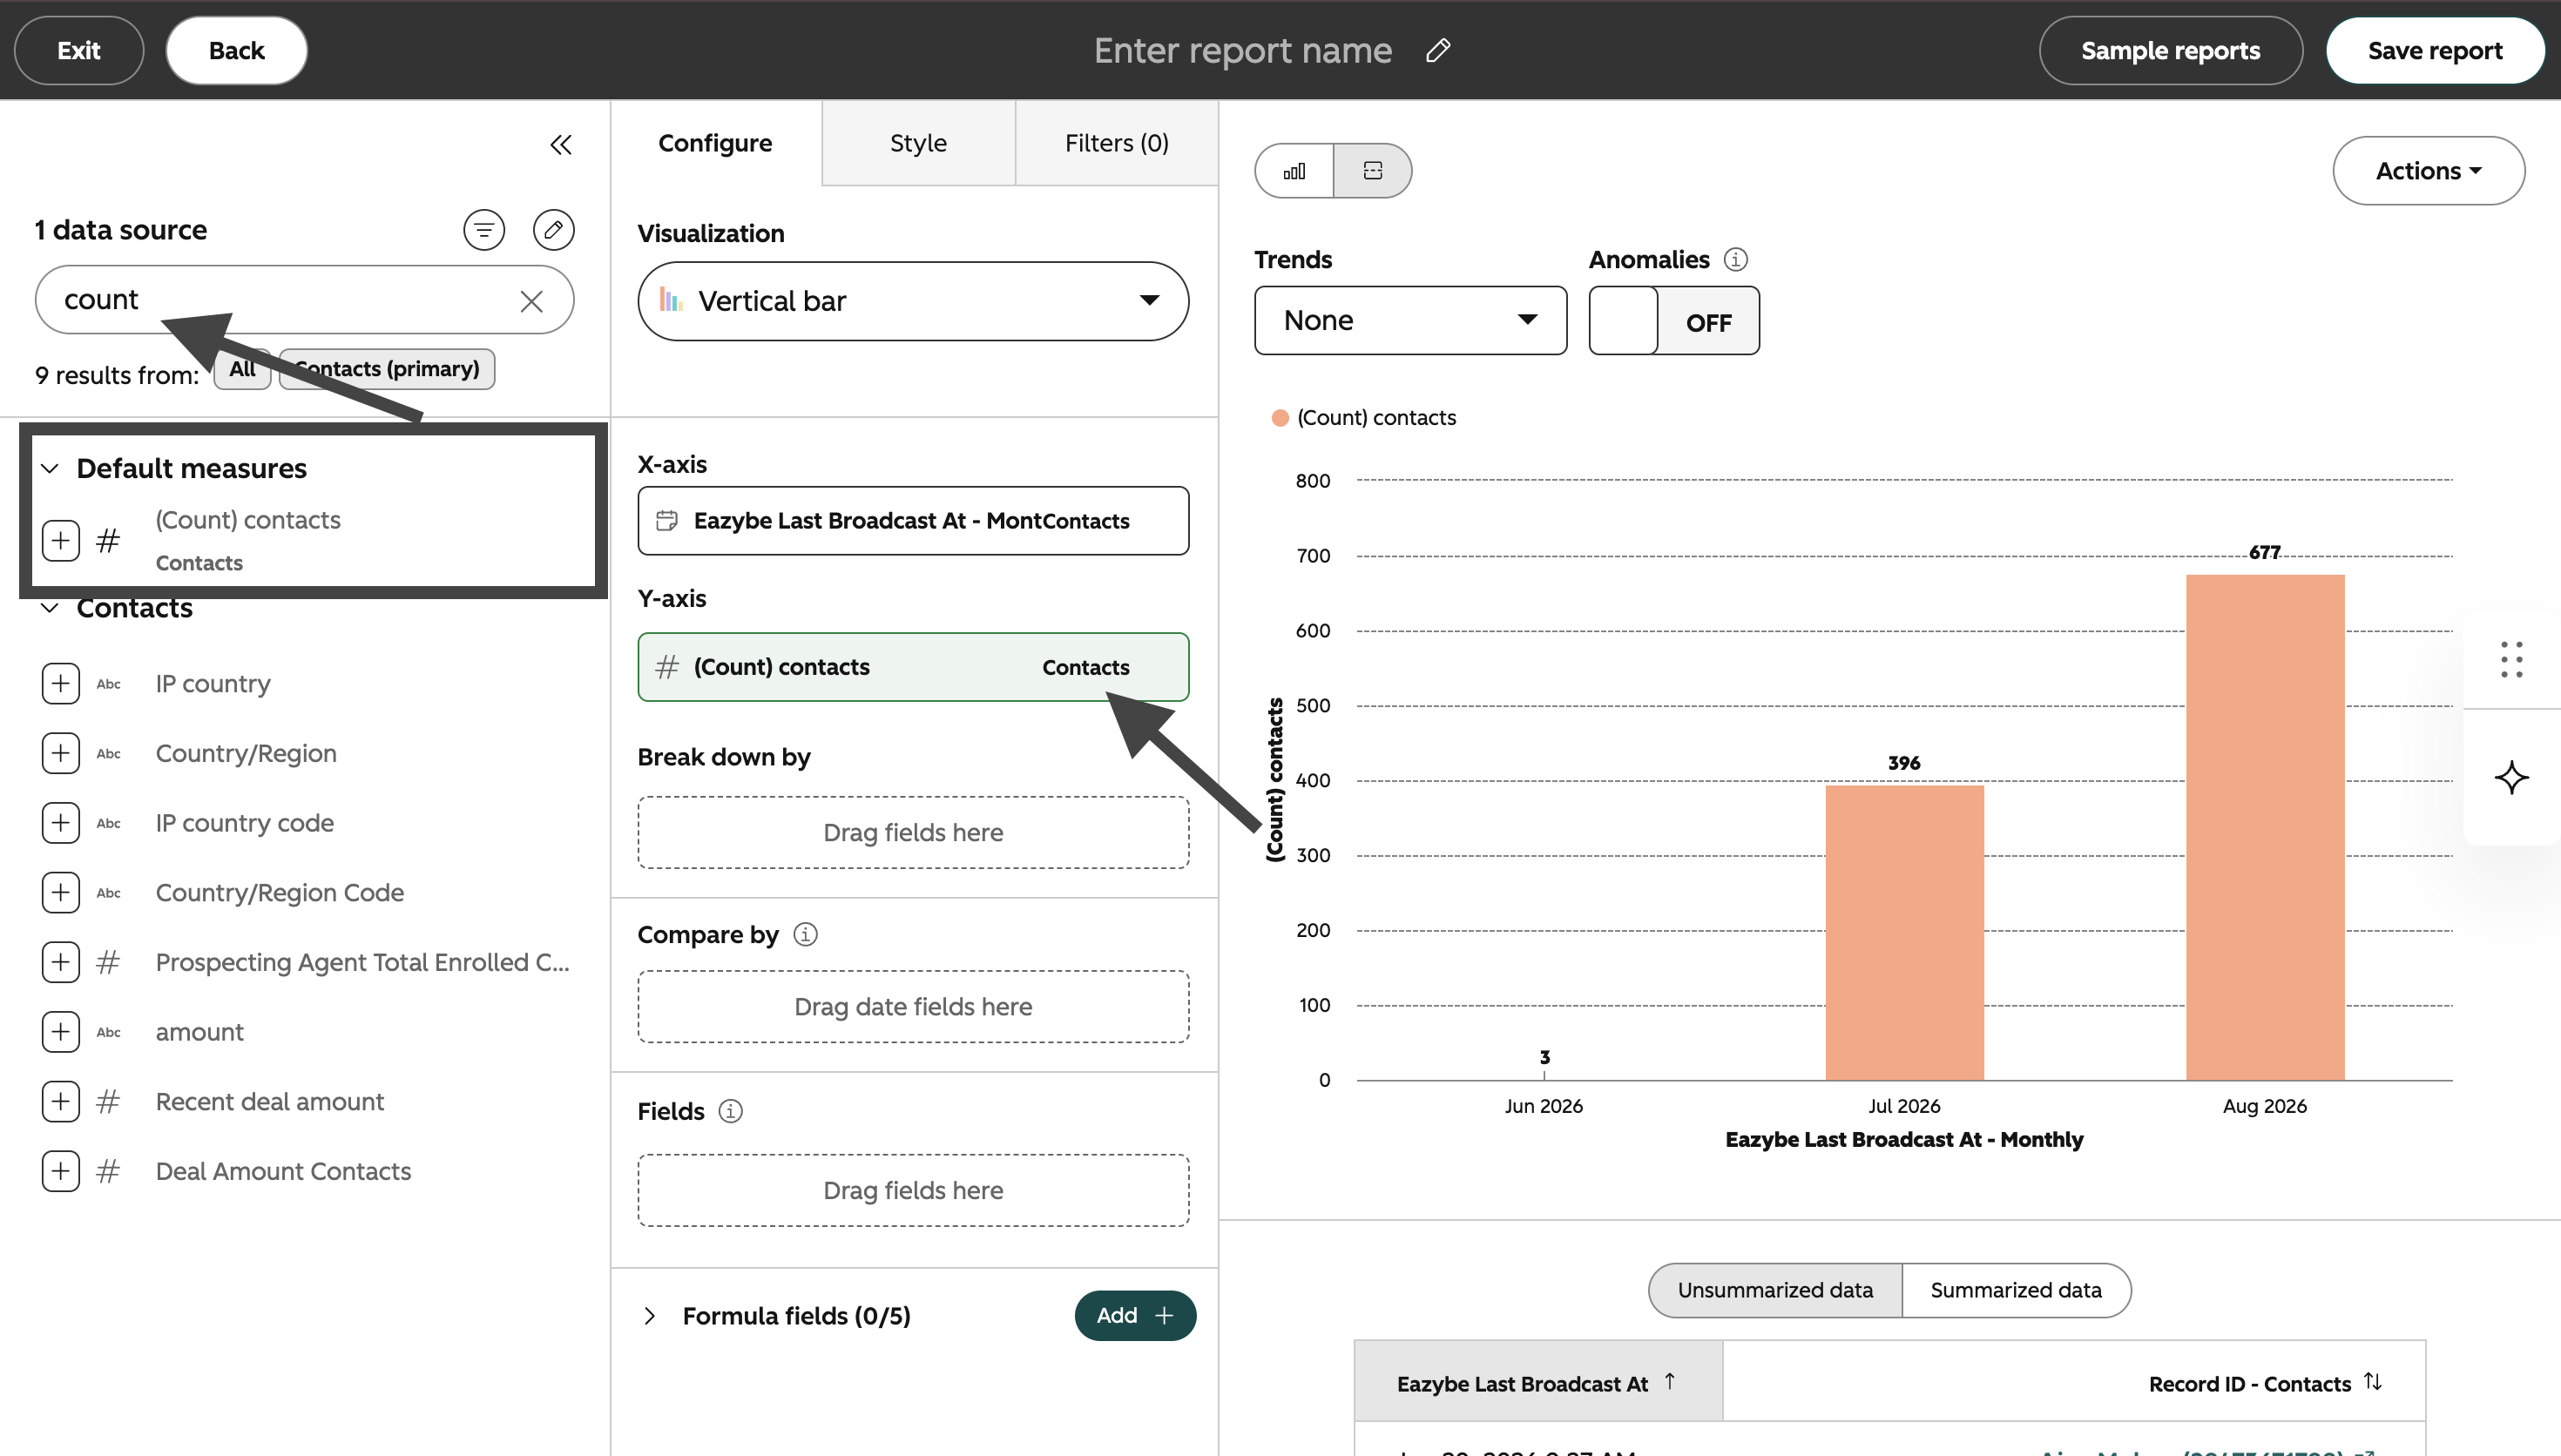
Task: Click the Enter report name title
Action: click(x=1242, y=50)
